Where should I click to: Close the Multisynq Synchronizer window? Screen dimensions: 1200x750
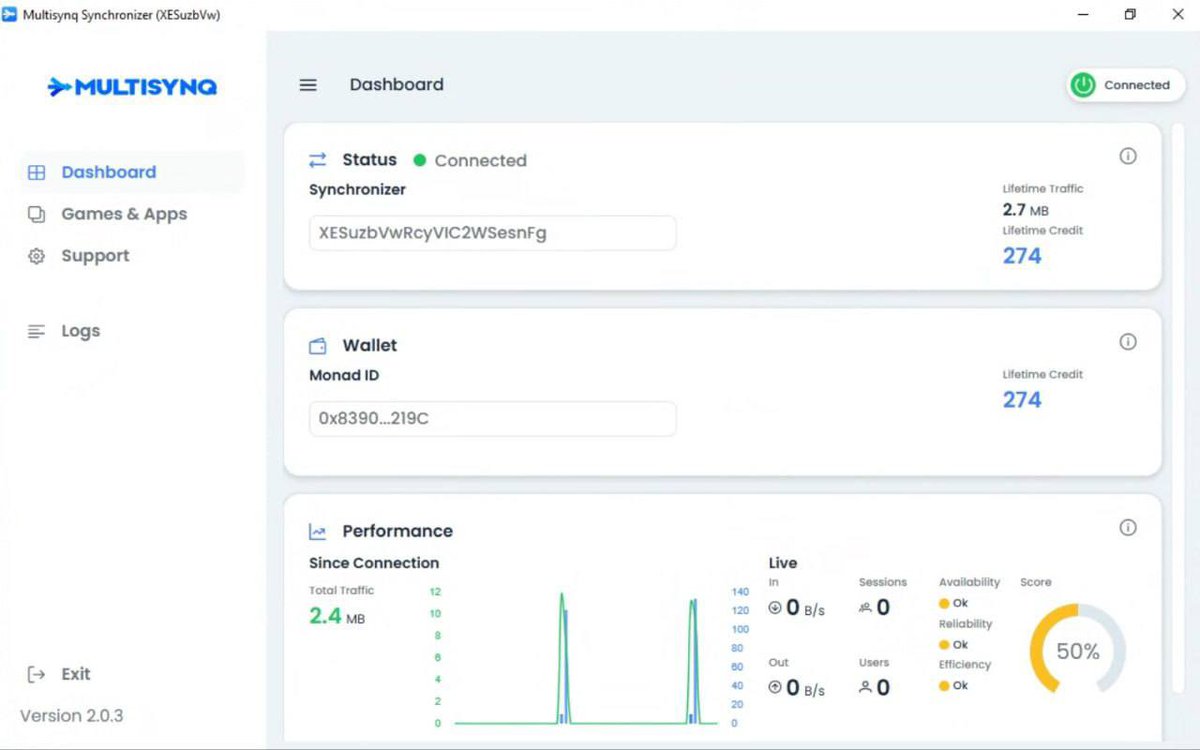(1177, 14)
